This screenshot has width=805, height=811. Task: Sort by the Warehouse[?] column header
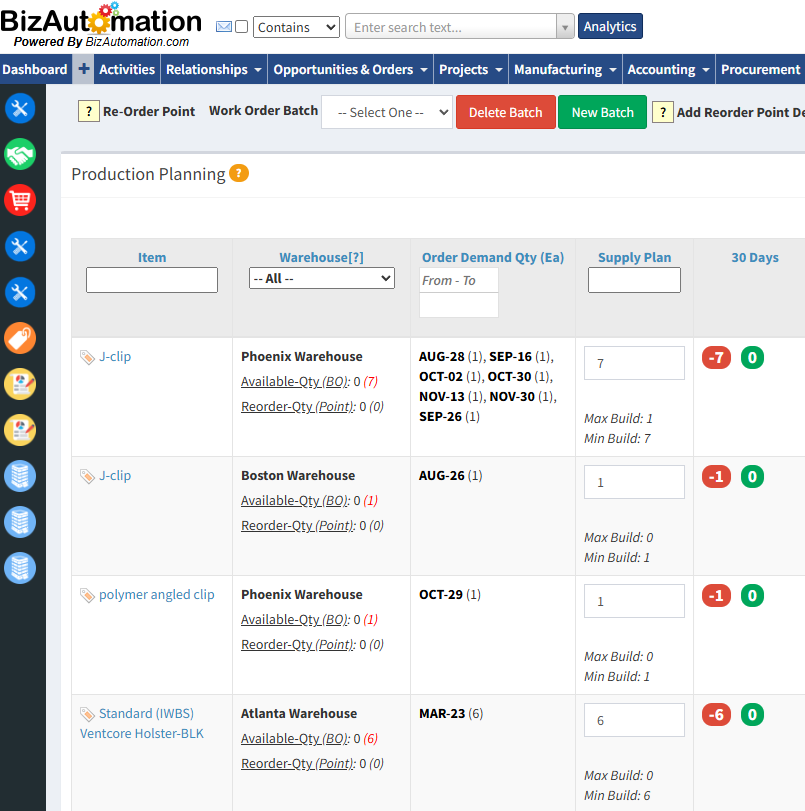(x=321, y=258)
